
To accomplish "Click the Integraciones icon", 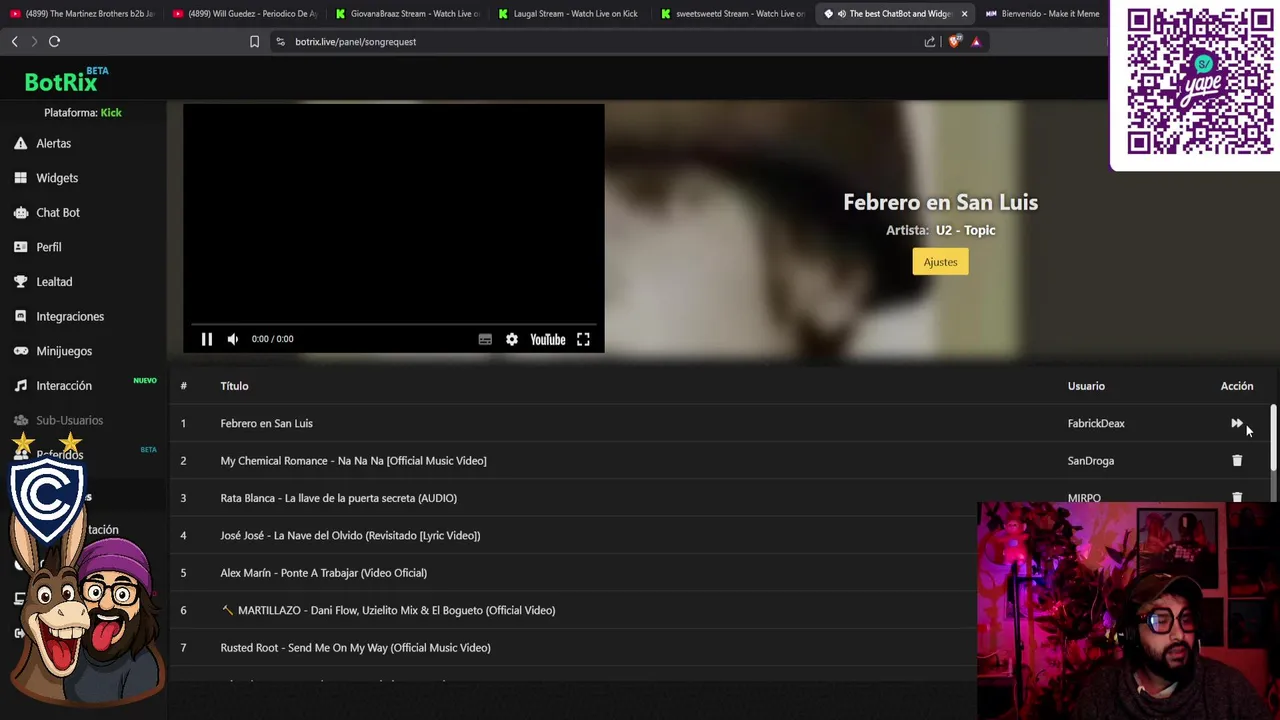I will click(20, 316).
